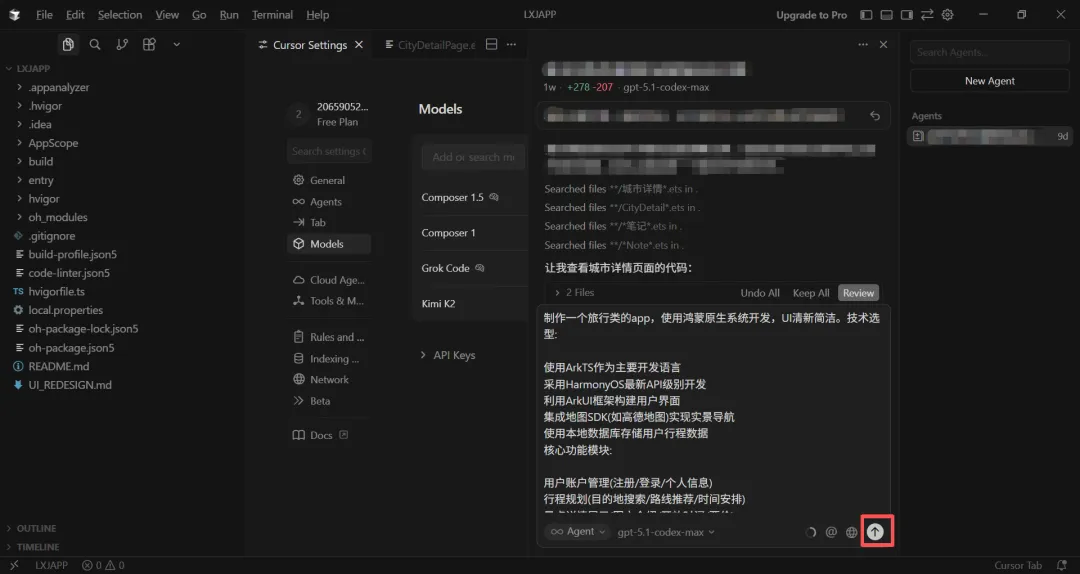Expand the .hvigor folder

[45, 106]
